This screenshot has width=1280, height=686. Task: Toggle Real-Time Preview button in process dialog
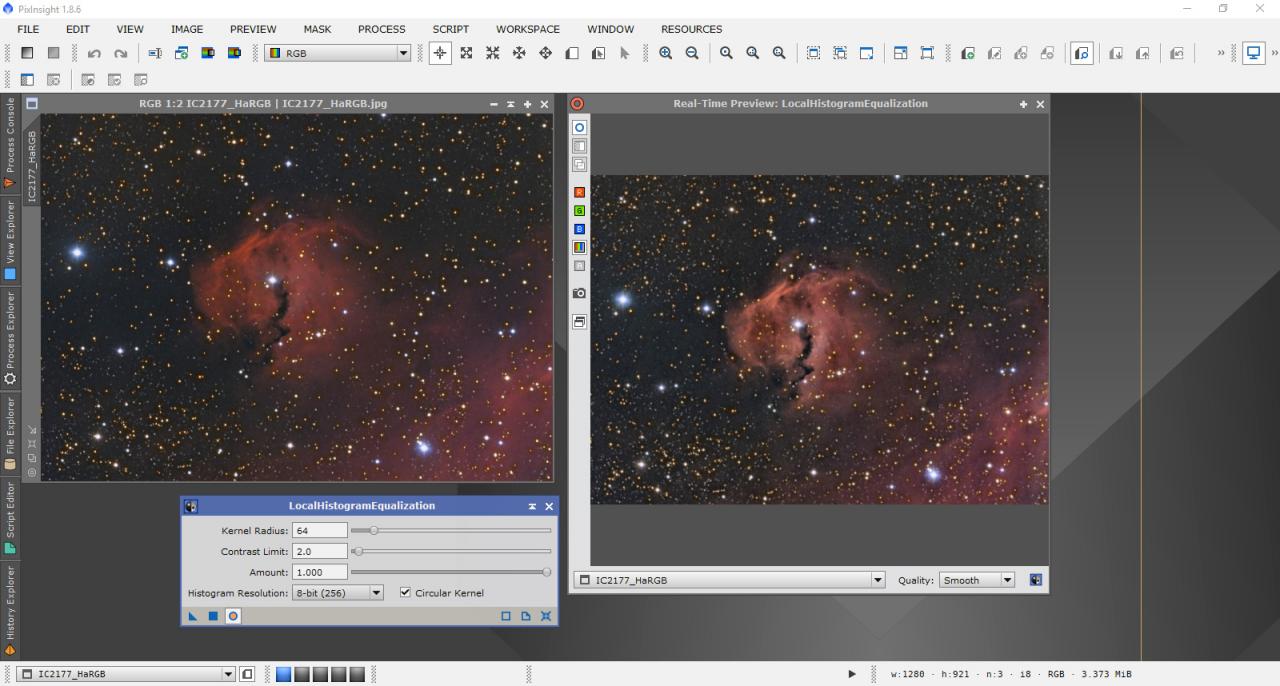(x=233, y=616)
